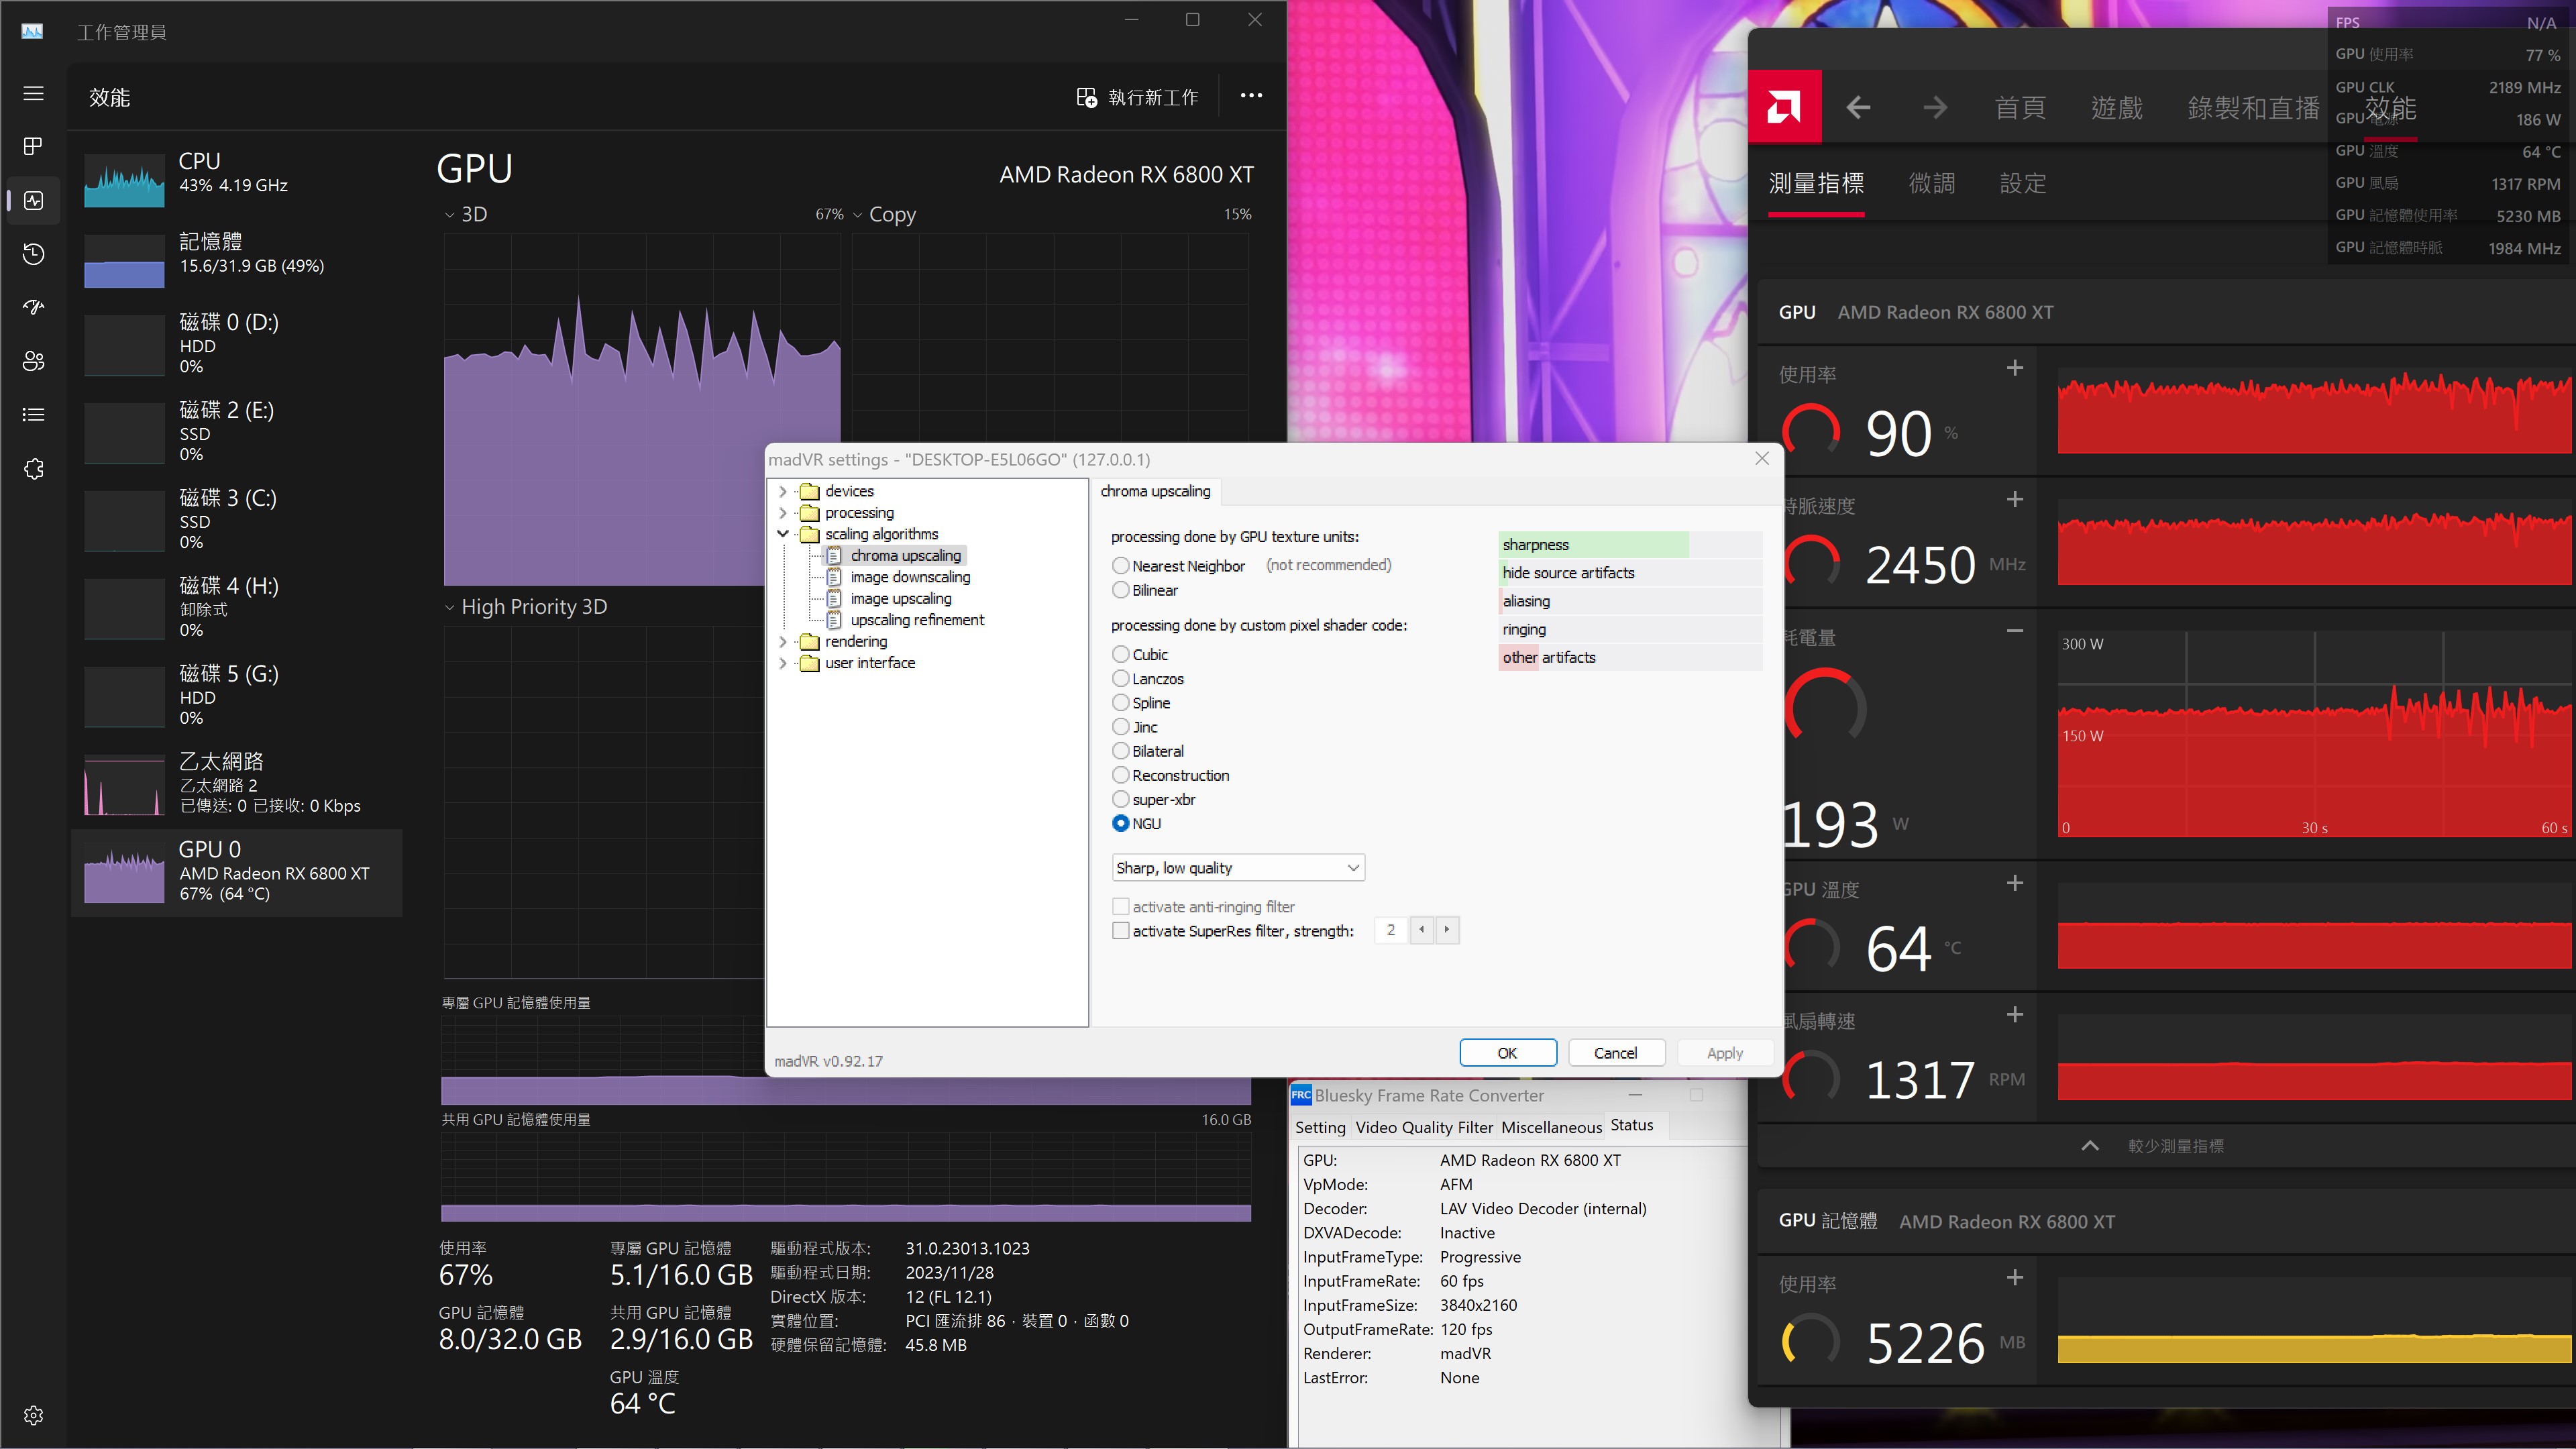Screen dimensions: 2576x1449
Task: Enable the activate SuperRes filter checkbox
Action: 1121,931
